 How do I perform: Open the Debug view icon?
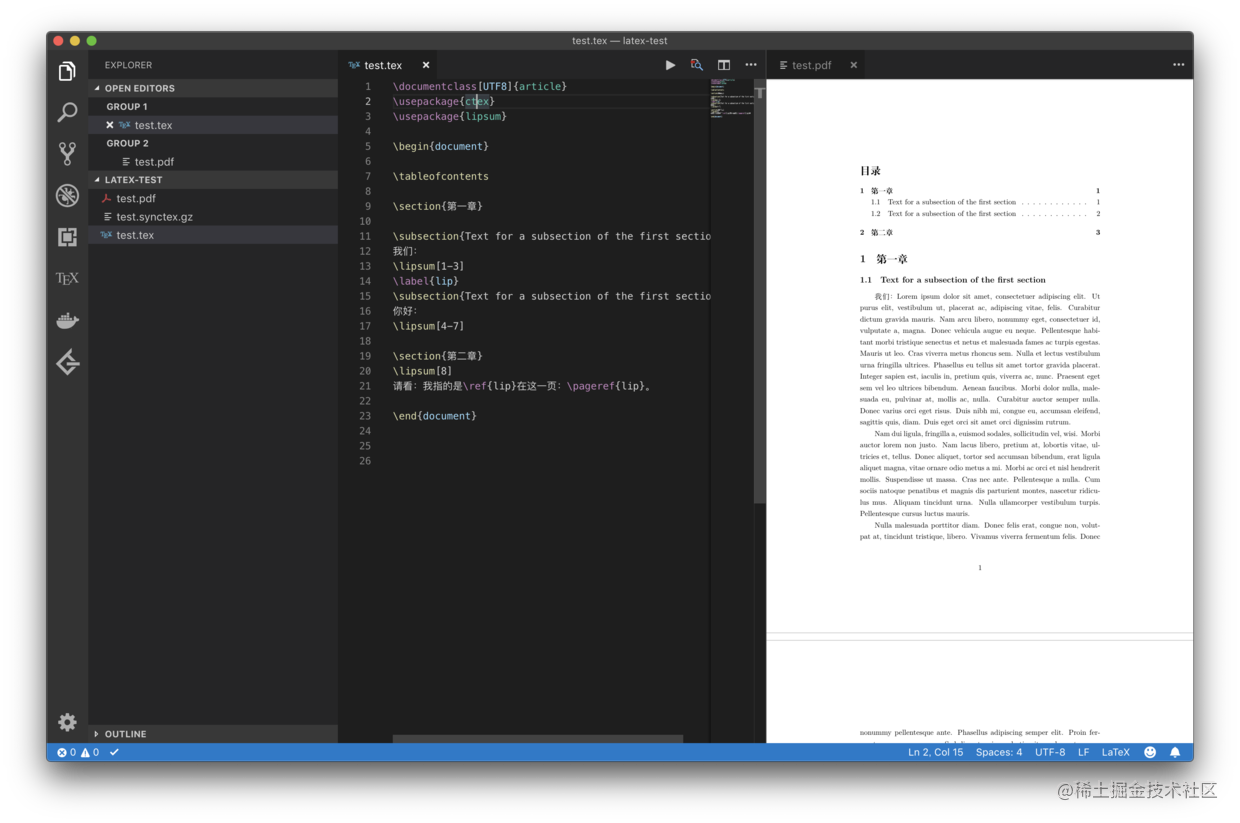(x=67, y=195)
